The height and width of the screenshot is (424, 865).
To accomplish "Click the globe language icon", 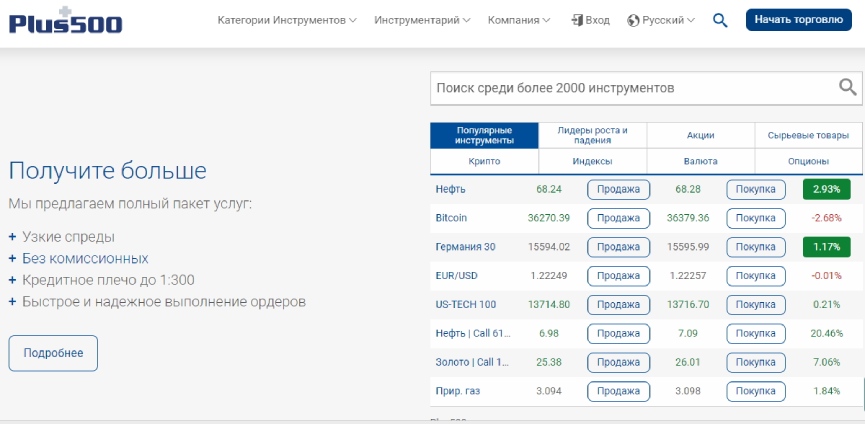I will point(633,20).
